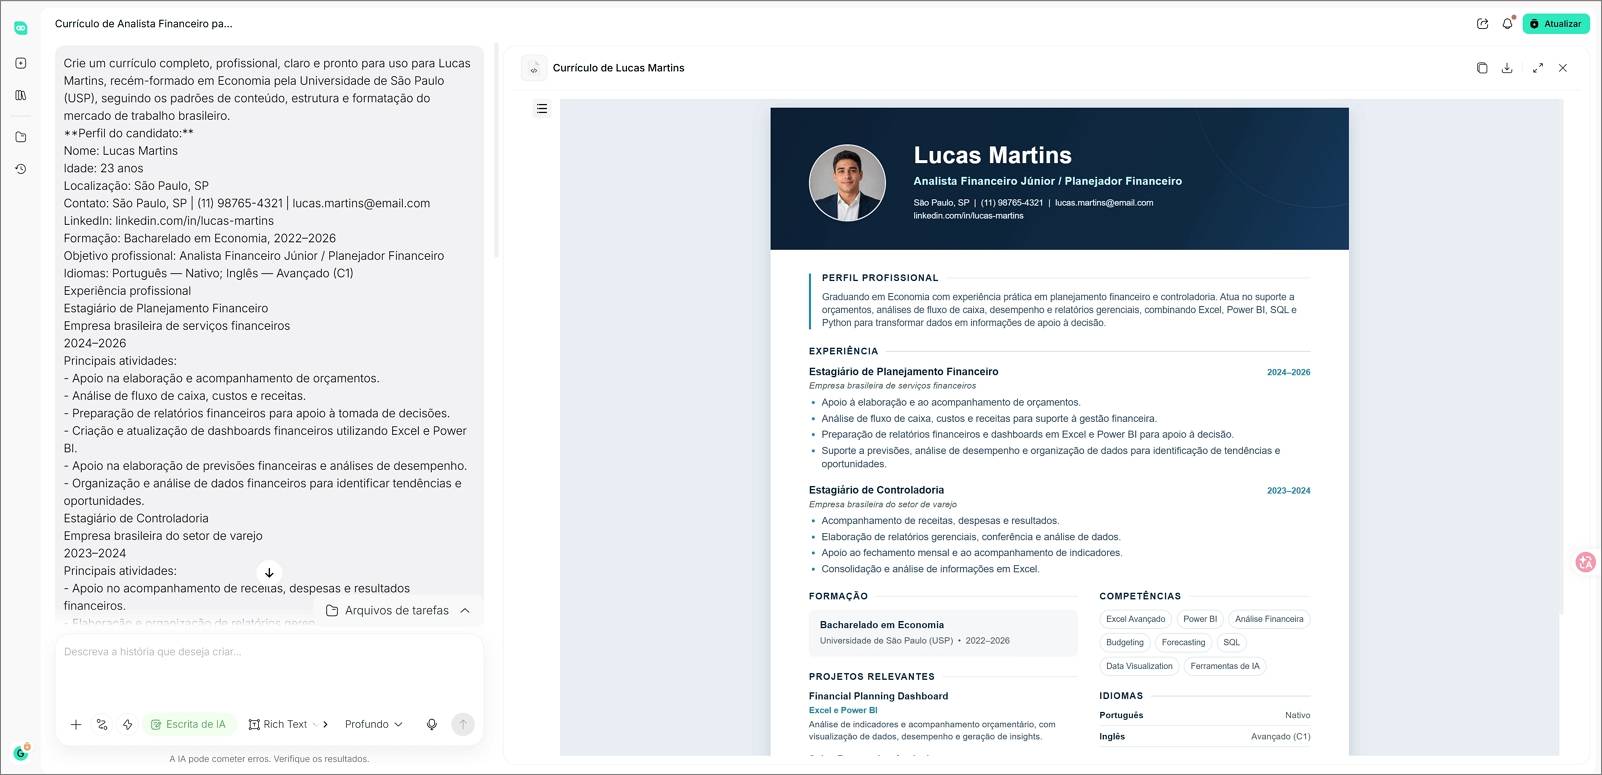Image resolution: width=1602 pixels, height=775 pixels.
Task: Click the Inglês language row in résumé
Action: click(1204, 736)
